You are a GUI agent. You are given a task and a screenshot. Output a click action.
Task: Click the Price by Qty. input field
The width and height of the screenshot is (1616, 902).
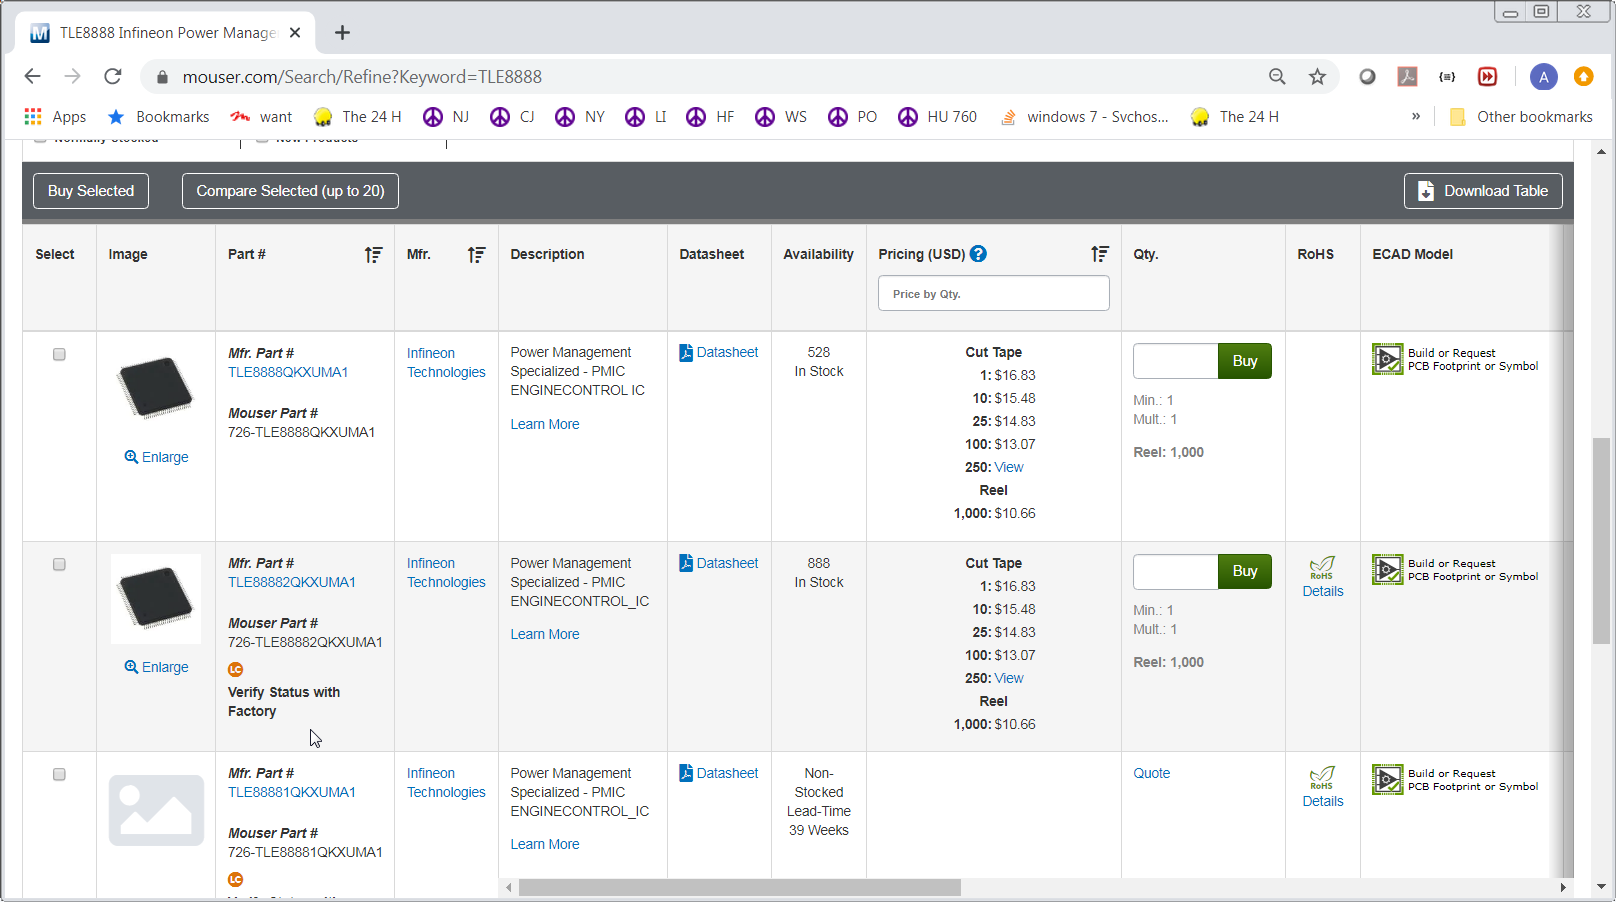point(994,293)
